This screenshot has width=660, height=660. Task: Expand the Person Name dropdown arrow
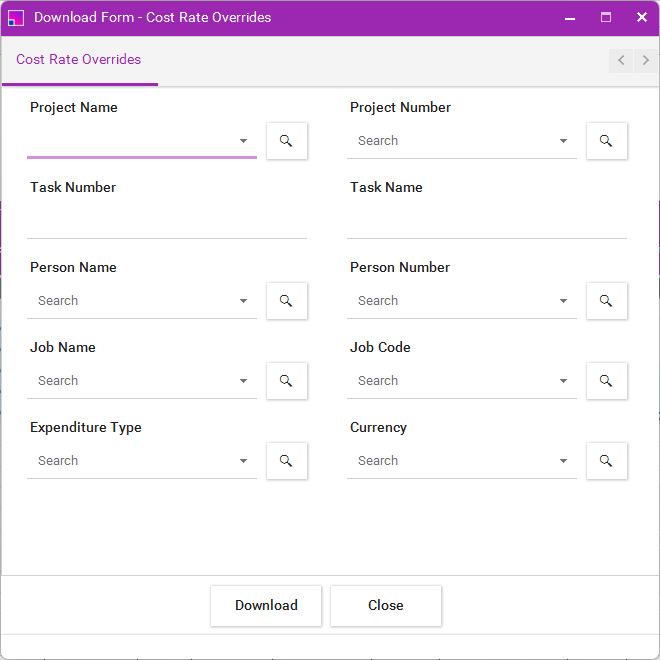click(243, 301)
